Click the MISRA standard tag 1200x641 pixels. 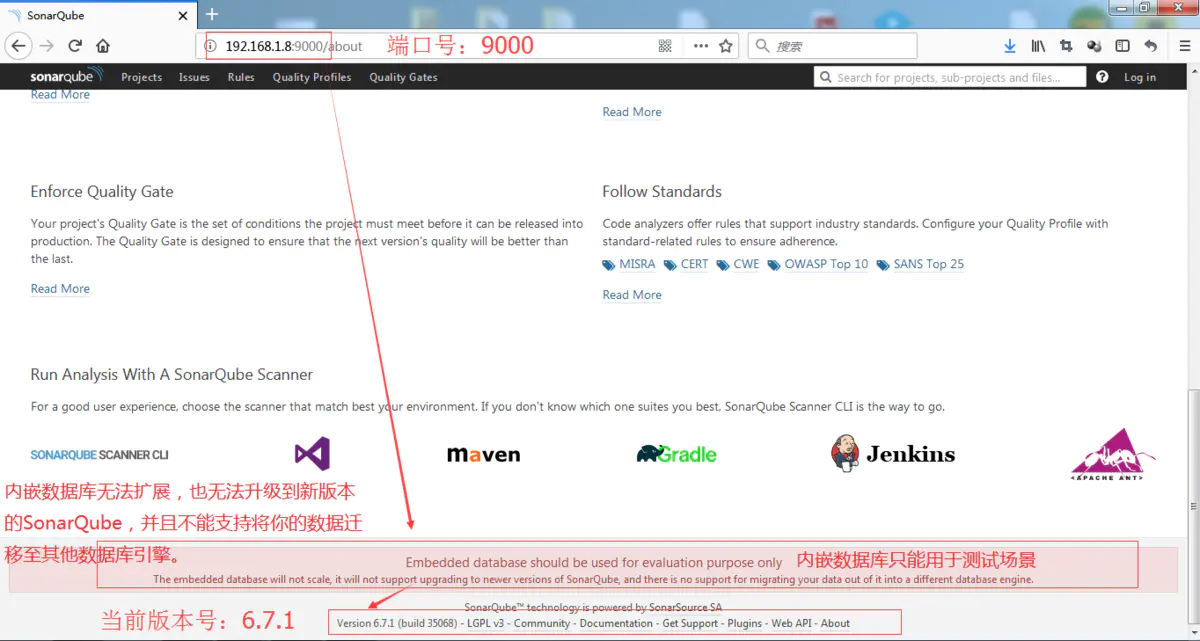pyautogui.click(x=637, y=264)
